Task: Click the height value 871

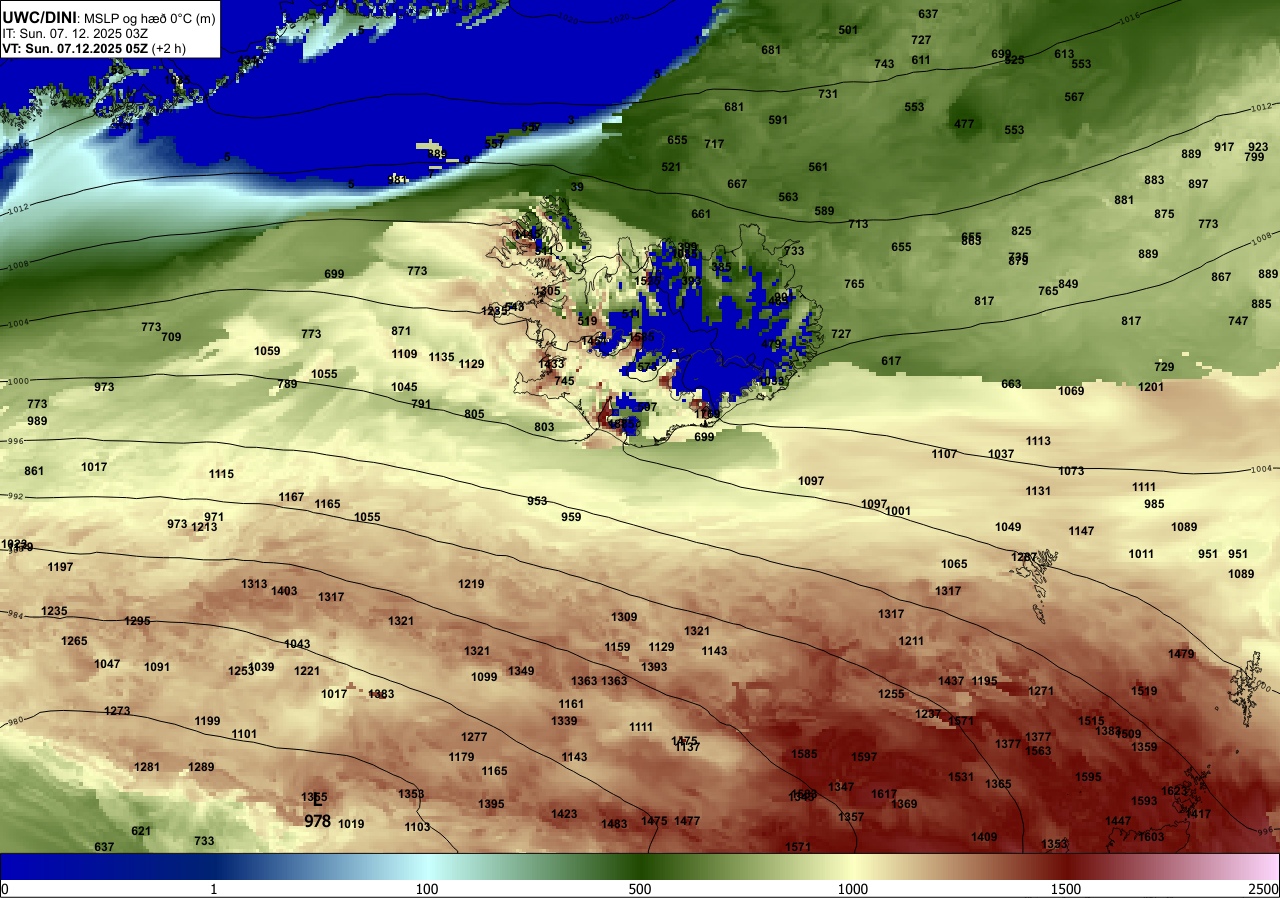Action: [401, 331]
